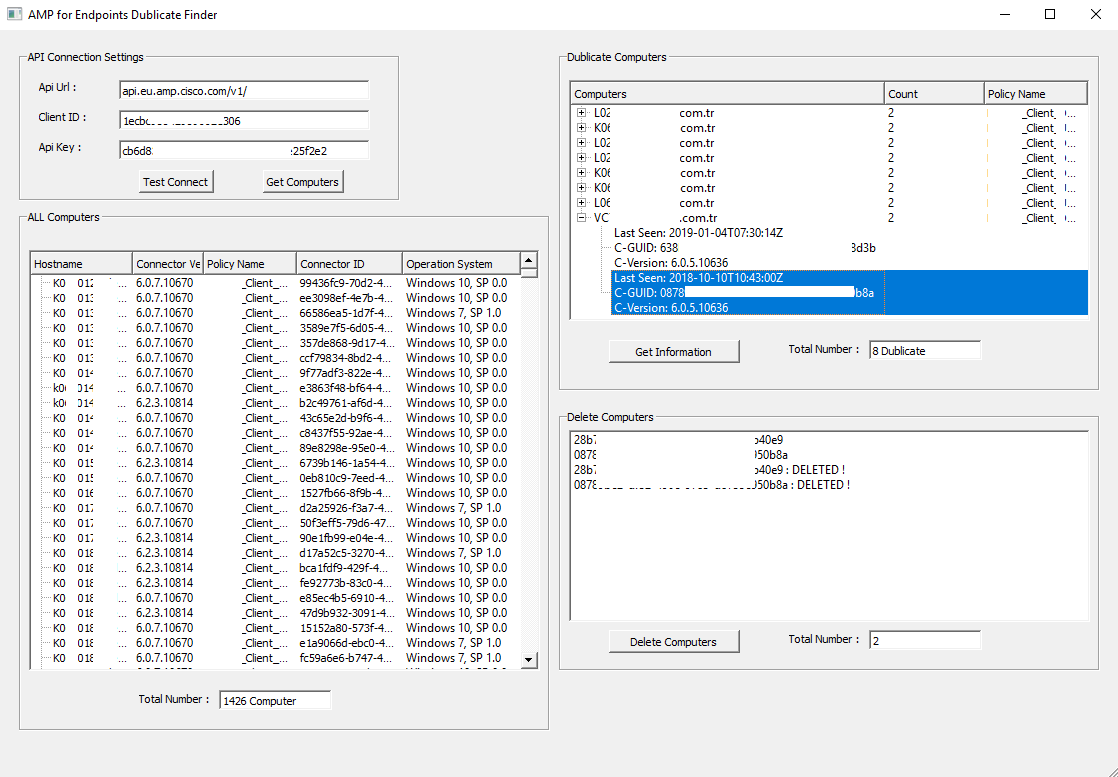Select the row with Connector ID ccf79834-8bd2-4...
This screenshot has width=1118, height=777.
click(x=275, y=358)
